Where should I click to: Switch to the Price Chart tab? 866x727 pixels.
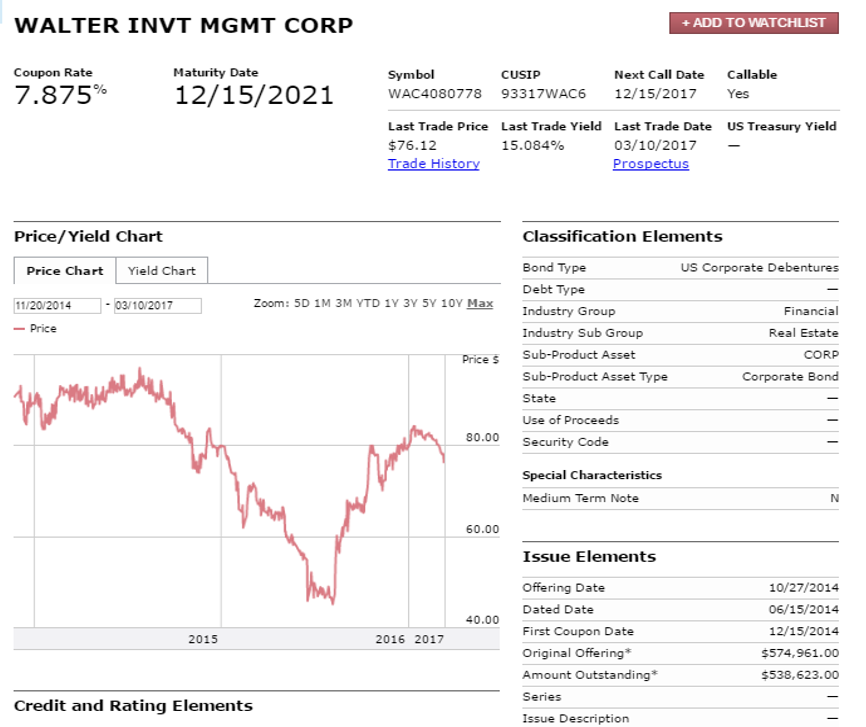[x=65, y=271]
